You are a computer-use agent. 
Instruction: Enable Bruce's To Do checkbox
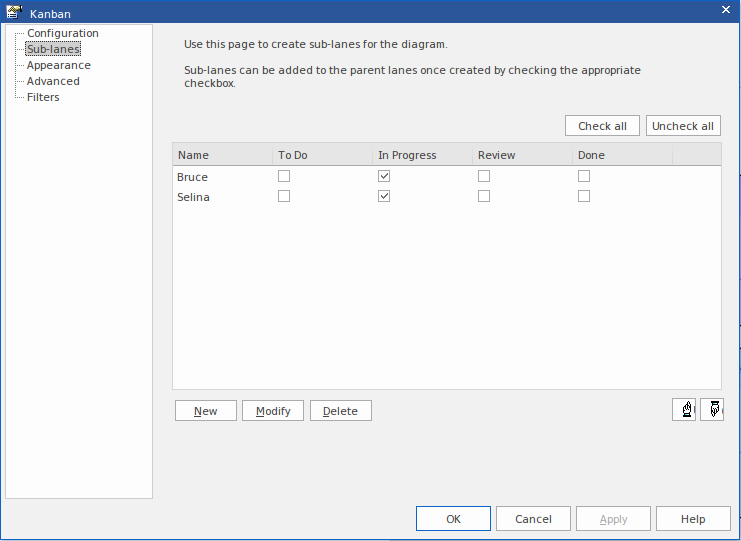284,176
